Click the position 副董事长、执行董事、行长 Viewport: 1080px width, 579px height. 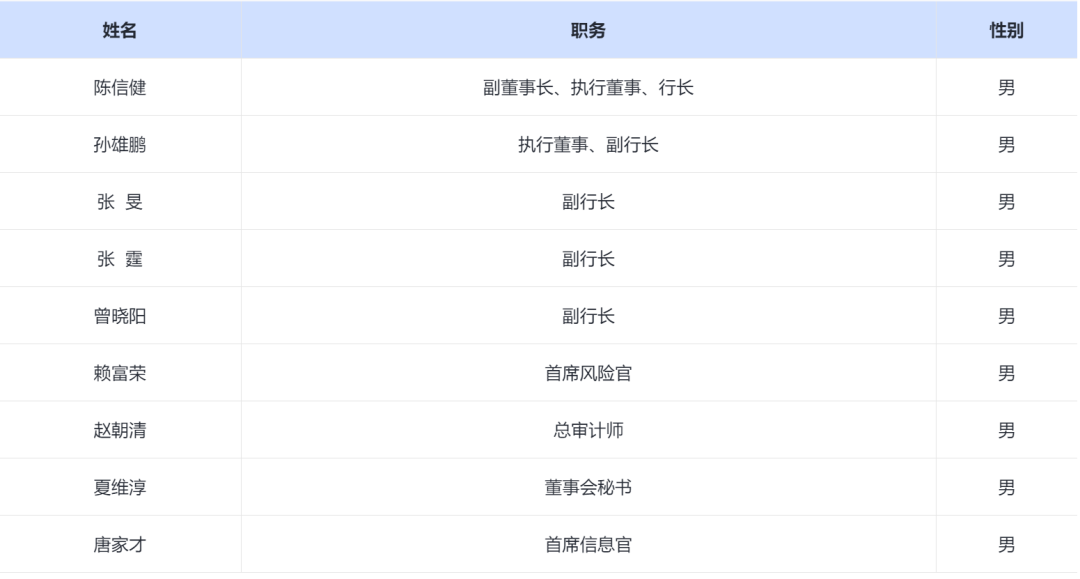[588, 88]
